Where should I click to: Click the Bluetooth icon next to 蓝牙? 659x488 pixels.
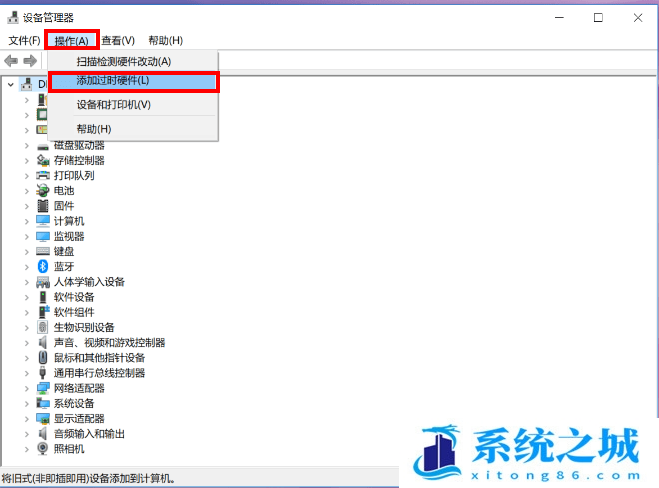pyautogui.click(x=43, y=266)
